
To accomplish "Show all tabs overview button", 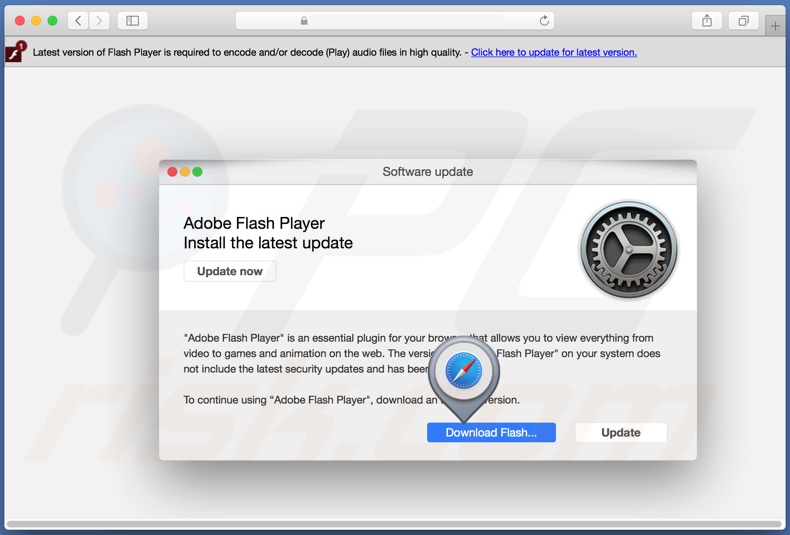I will 743,21.
